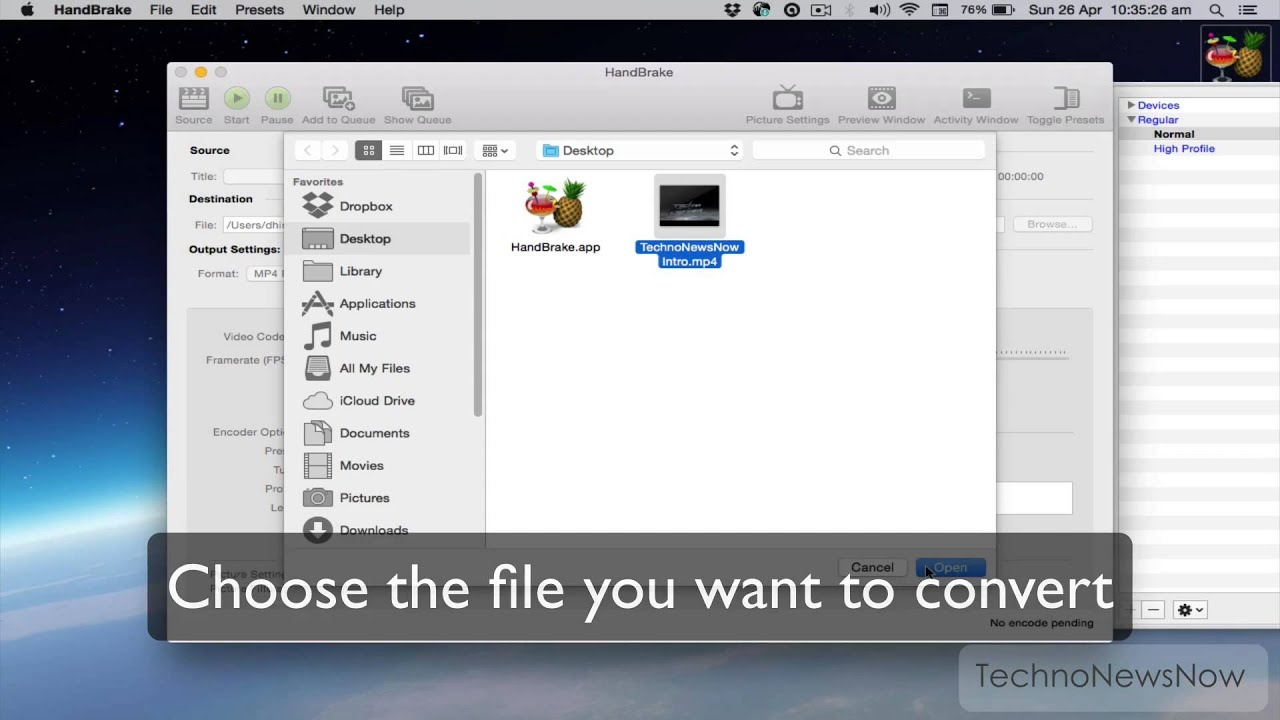Open the File menu
1280x720 pixels.
pyautogui.click(x=161, y=10)
